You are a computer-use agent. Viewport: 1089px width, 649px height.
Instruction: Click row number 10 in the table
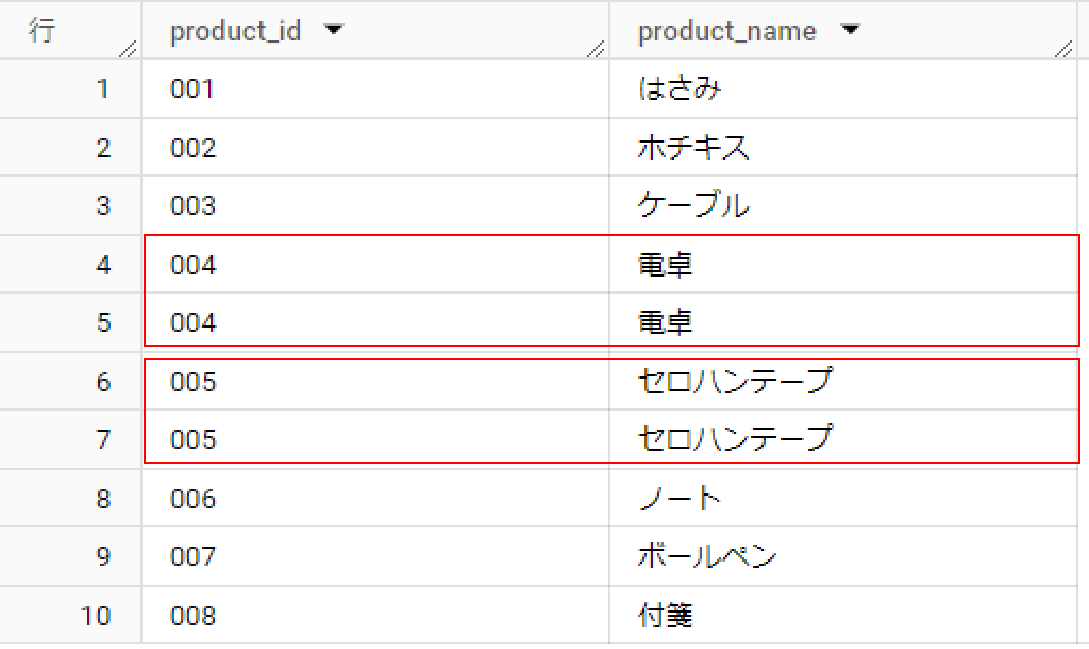tap(98, 615)
